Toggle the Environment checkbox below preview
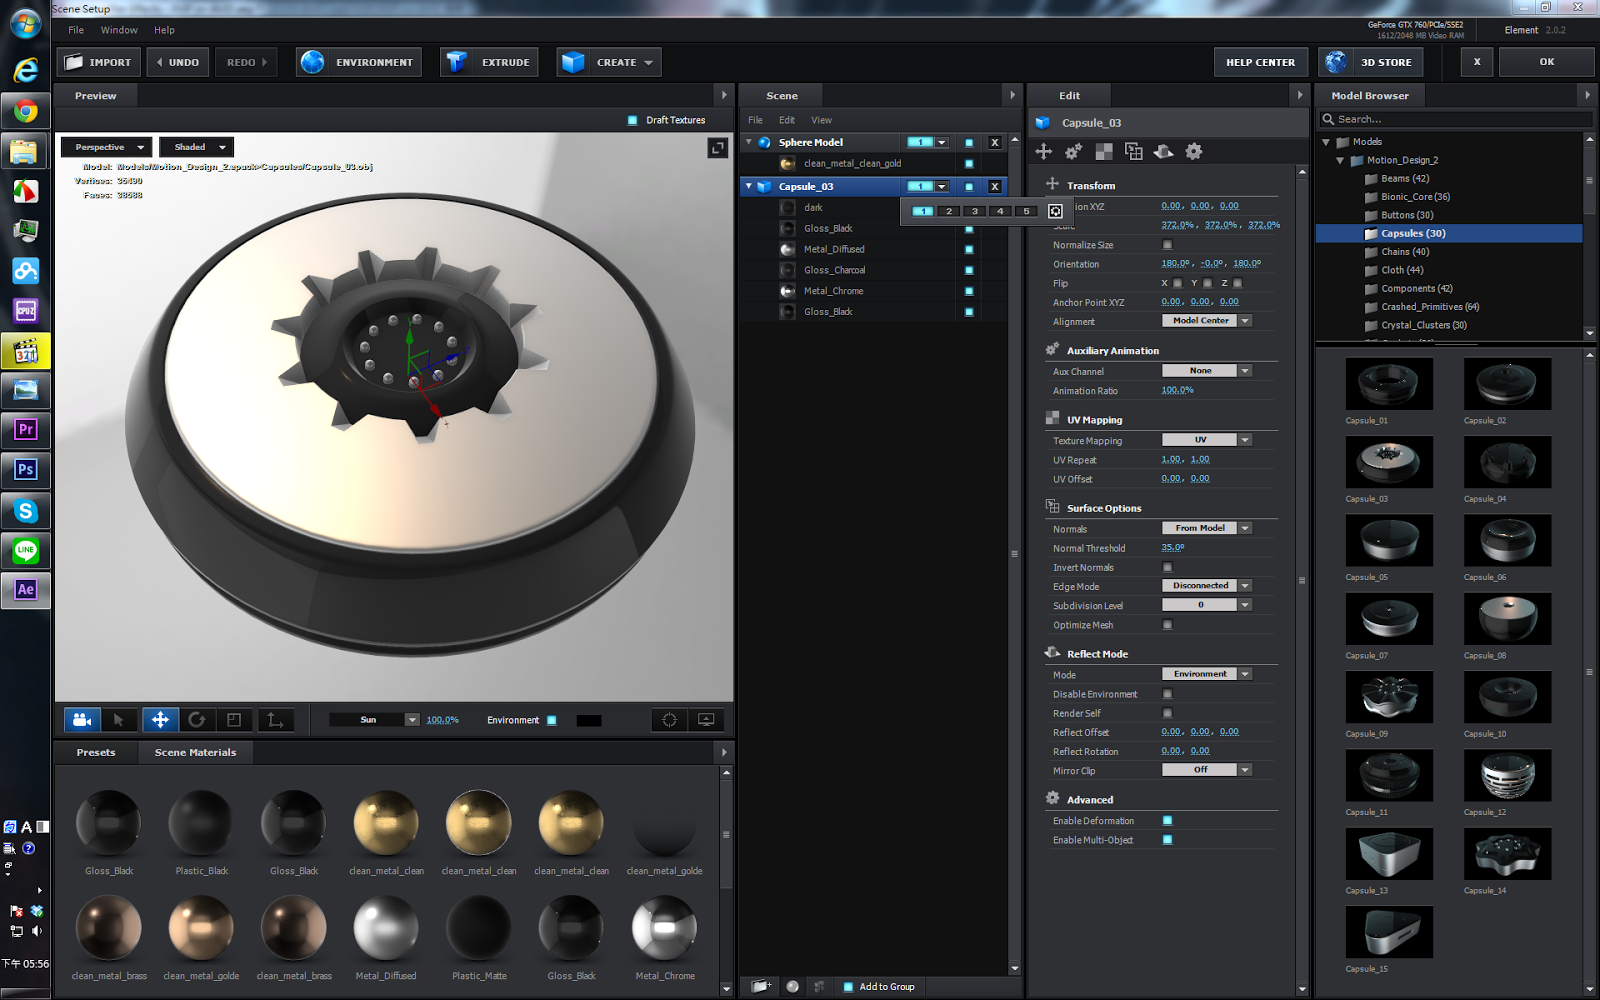The image size is (1600, 1000). [551, 720]
